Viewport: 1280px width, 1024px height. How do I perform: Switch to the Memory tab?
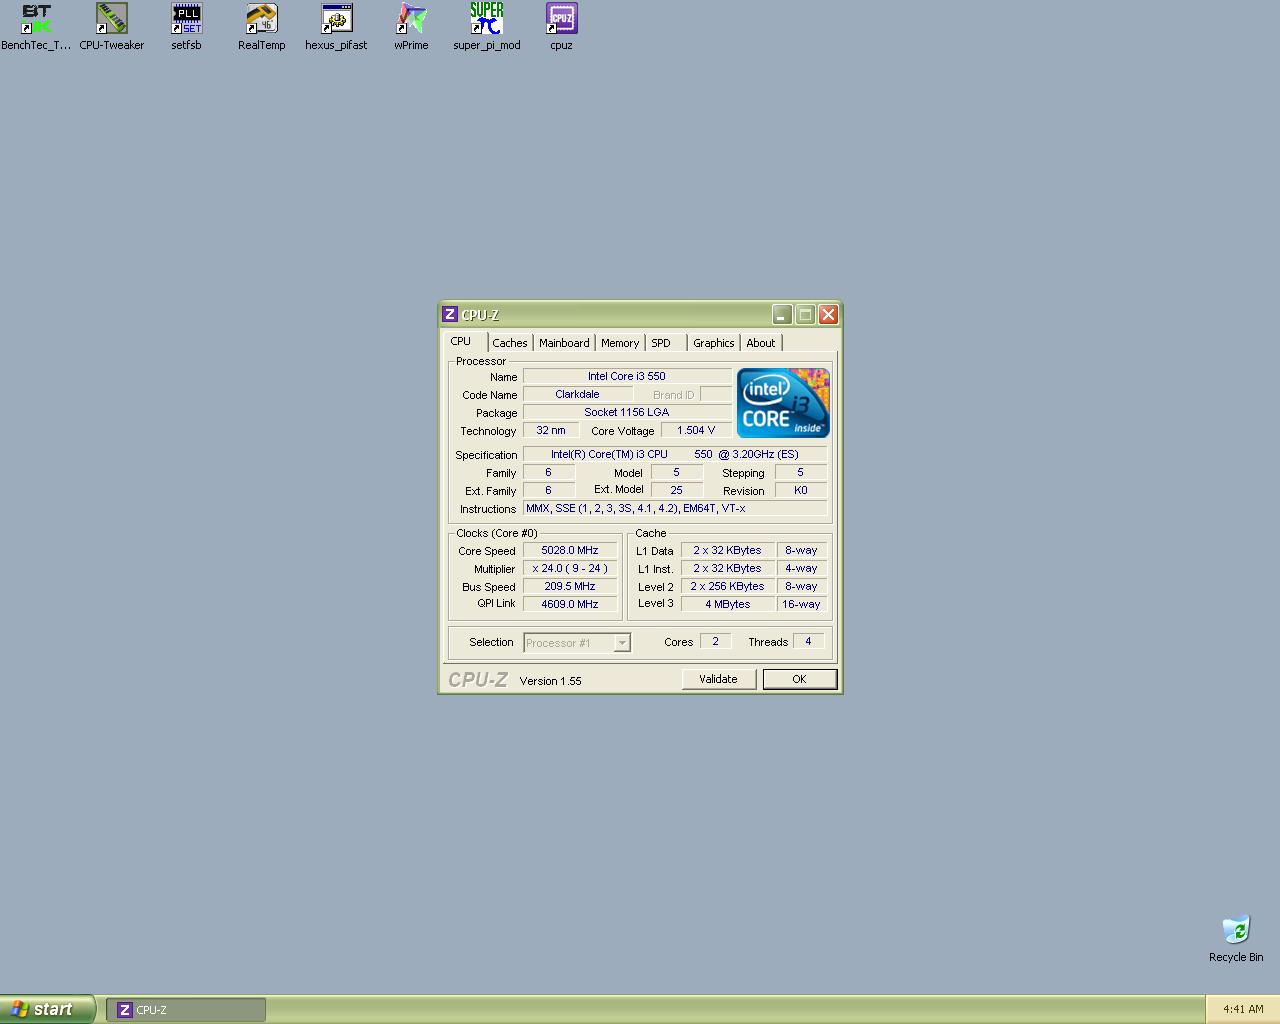tap(620, 343)
